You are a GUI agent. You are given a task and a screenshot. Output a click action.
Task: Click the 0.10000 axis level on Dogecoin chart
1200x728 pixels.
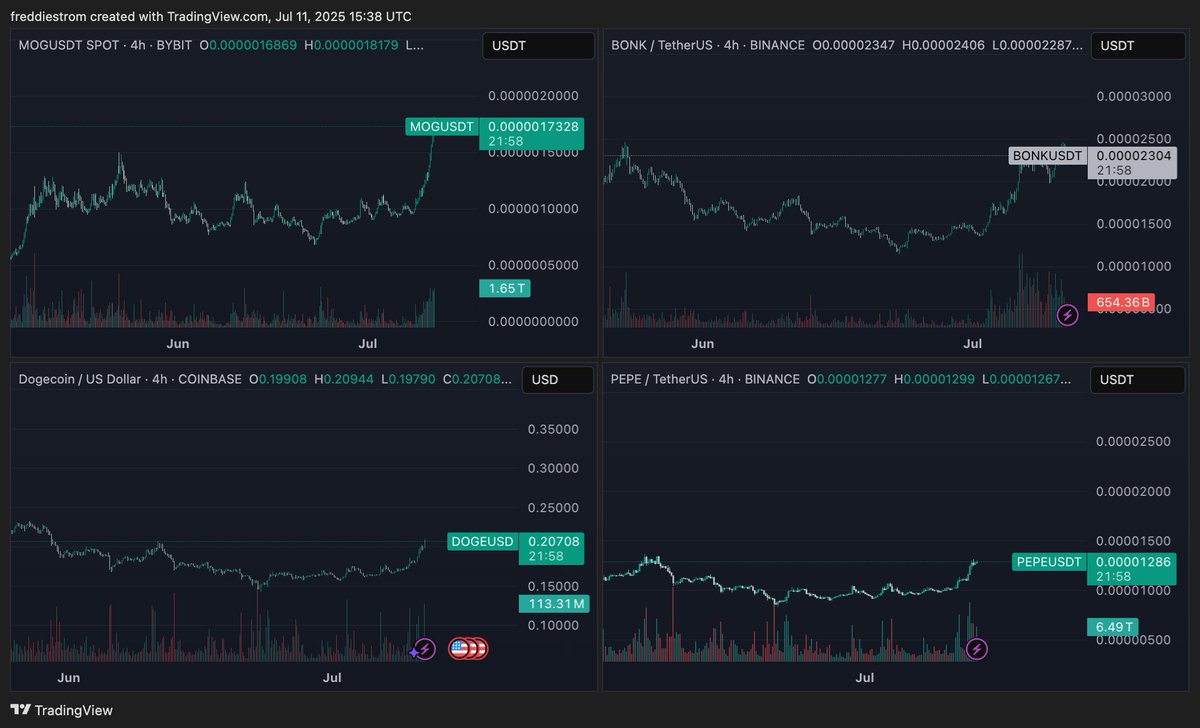(553, 625)
